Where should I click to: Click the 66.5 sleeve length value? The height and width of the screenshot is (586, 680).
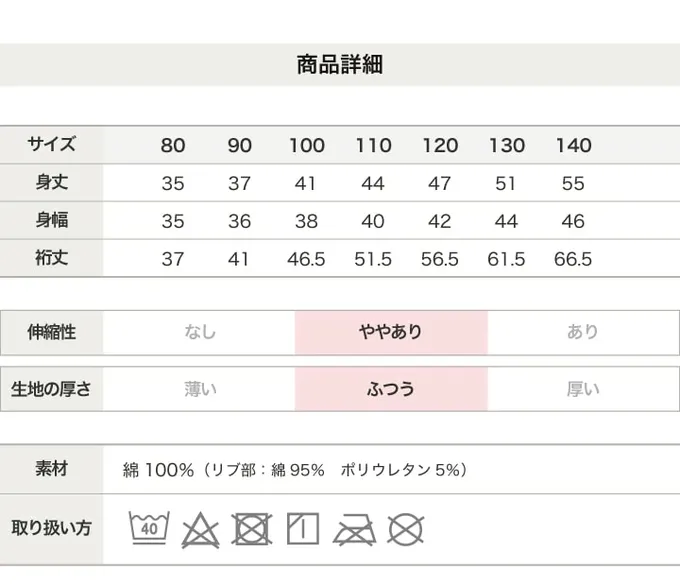pos(573,259)
